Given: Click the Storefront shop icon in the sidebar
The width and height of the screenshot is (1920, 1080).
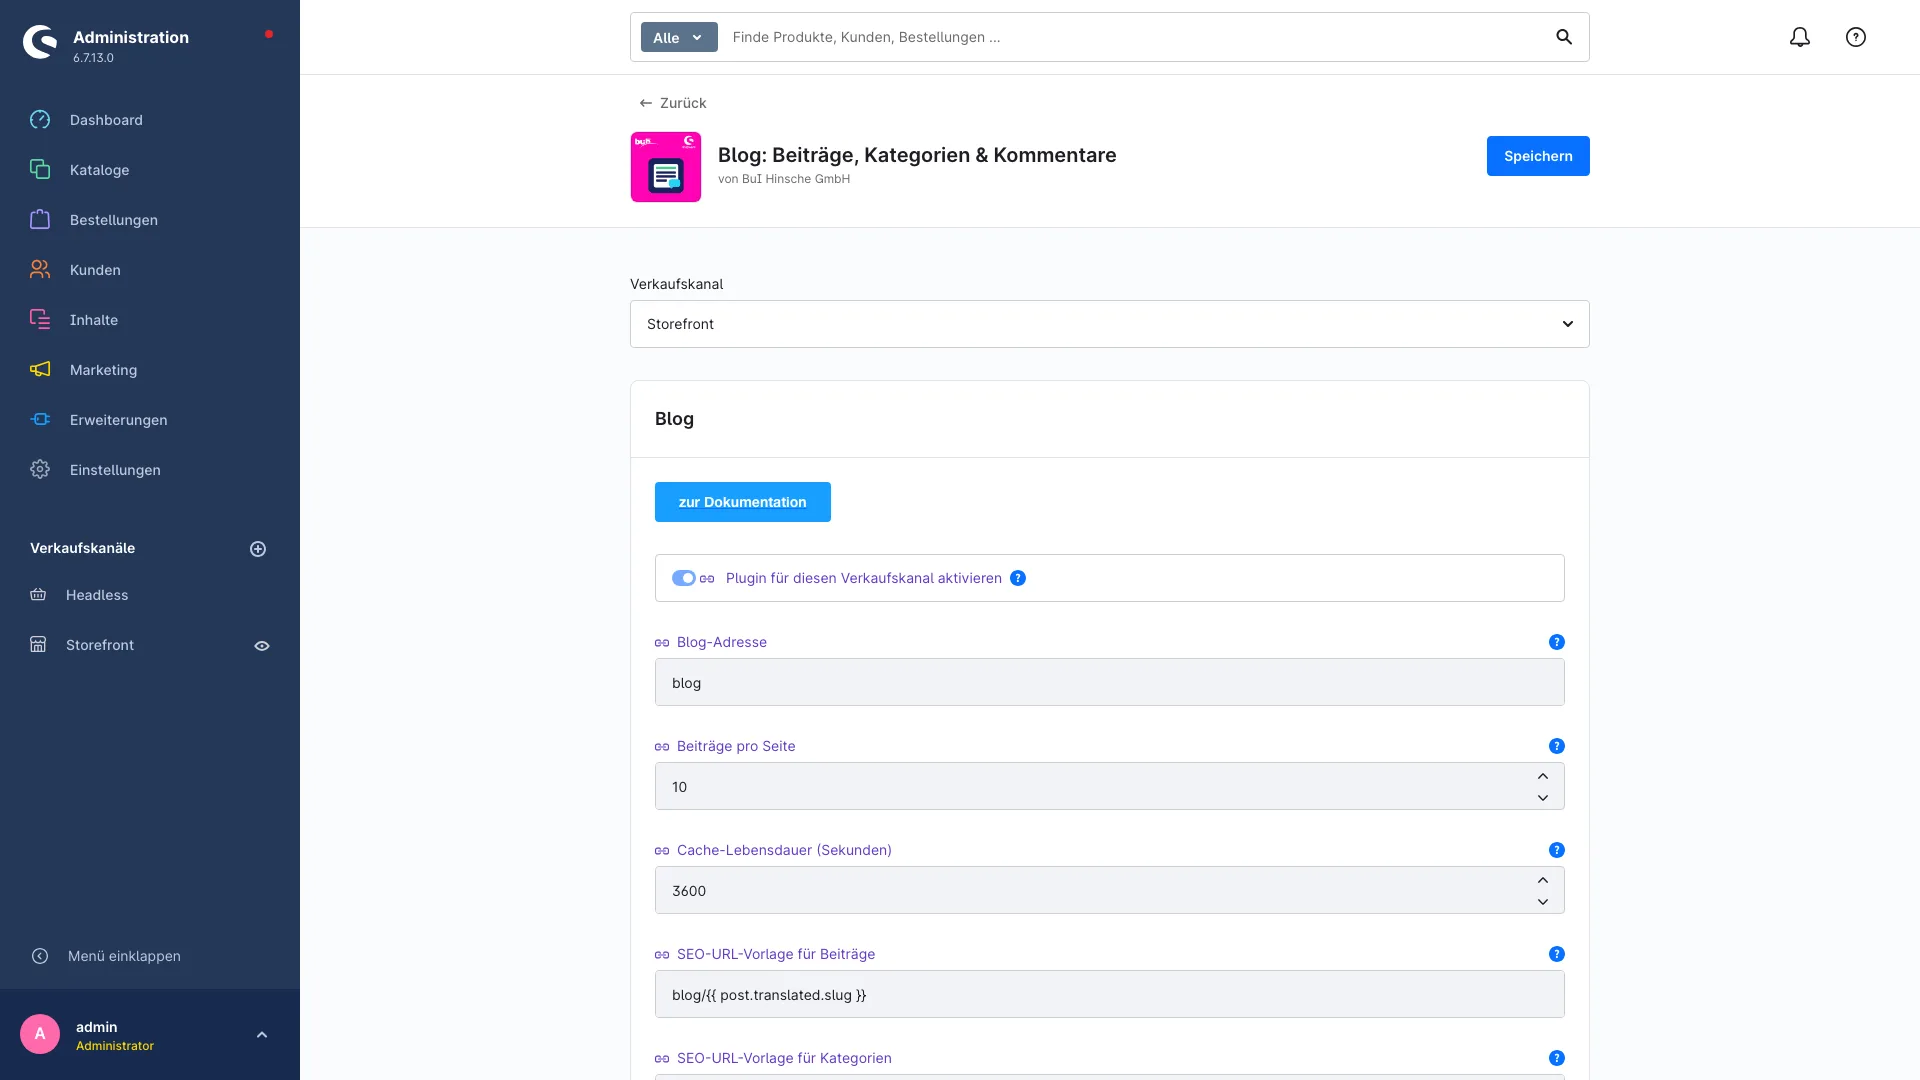Looking at the screenshot, I should [x=38, y=645].
